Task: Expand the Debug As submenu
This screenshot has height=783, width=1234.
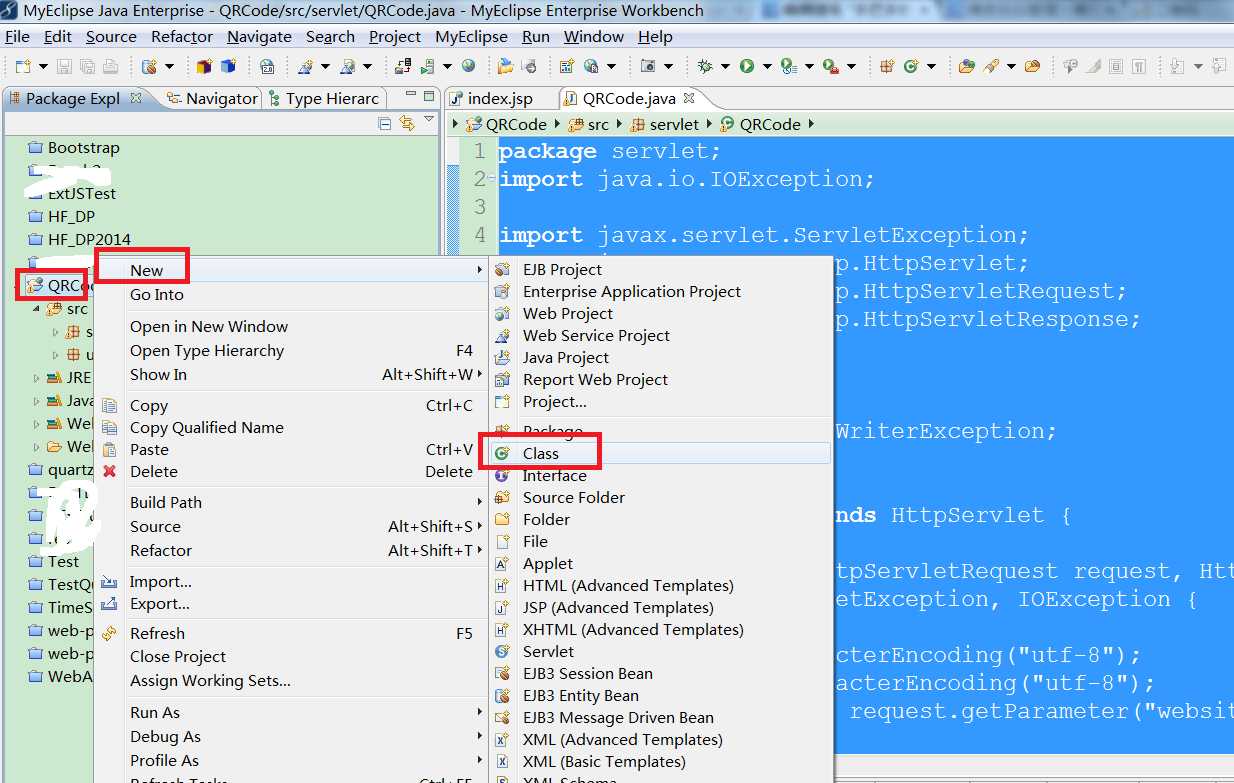Action: 291,736
